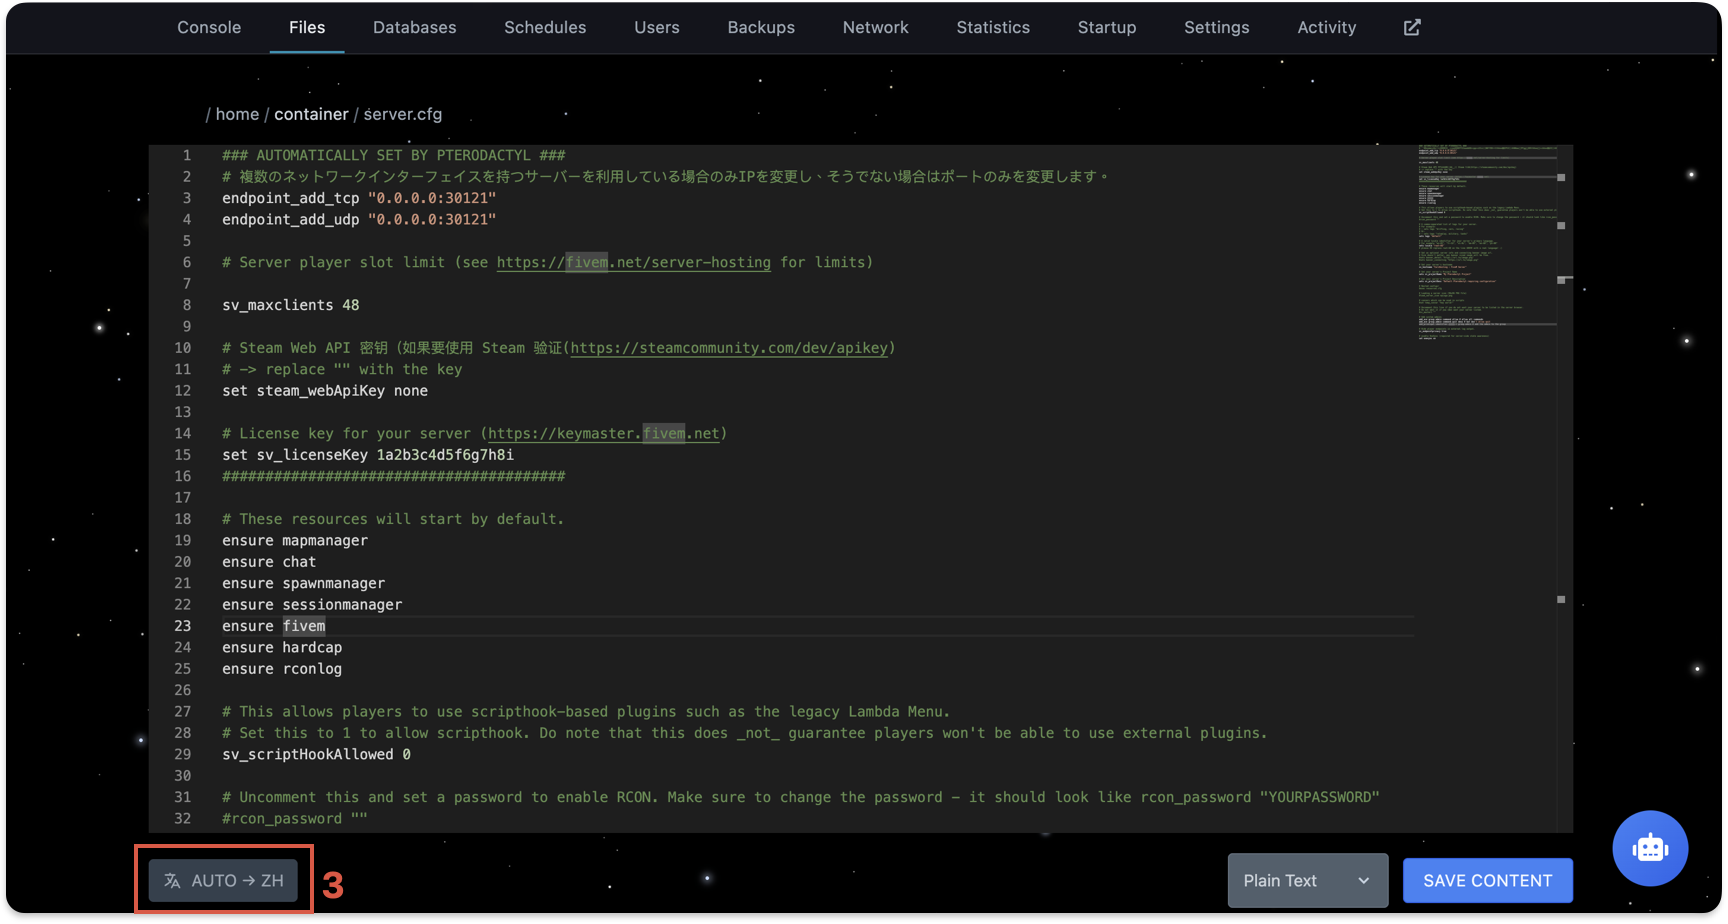Click the code minimap preview

(1486, 244)
